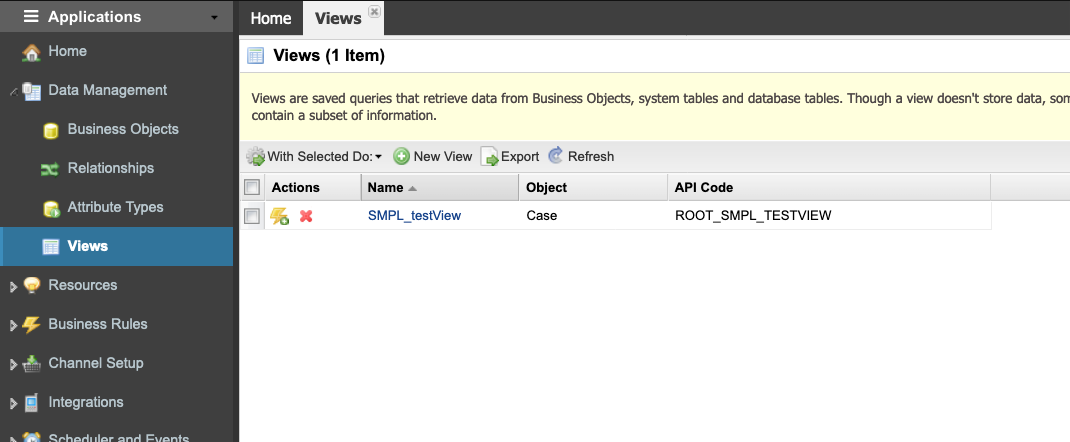1070x442 pixels.
Task: Click the New View green plus icon
Action: tap(402, 157)
